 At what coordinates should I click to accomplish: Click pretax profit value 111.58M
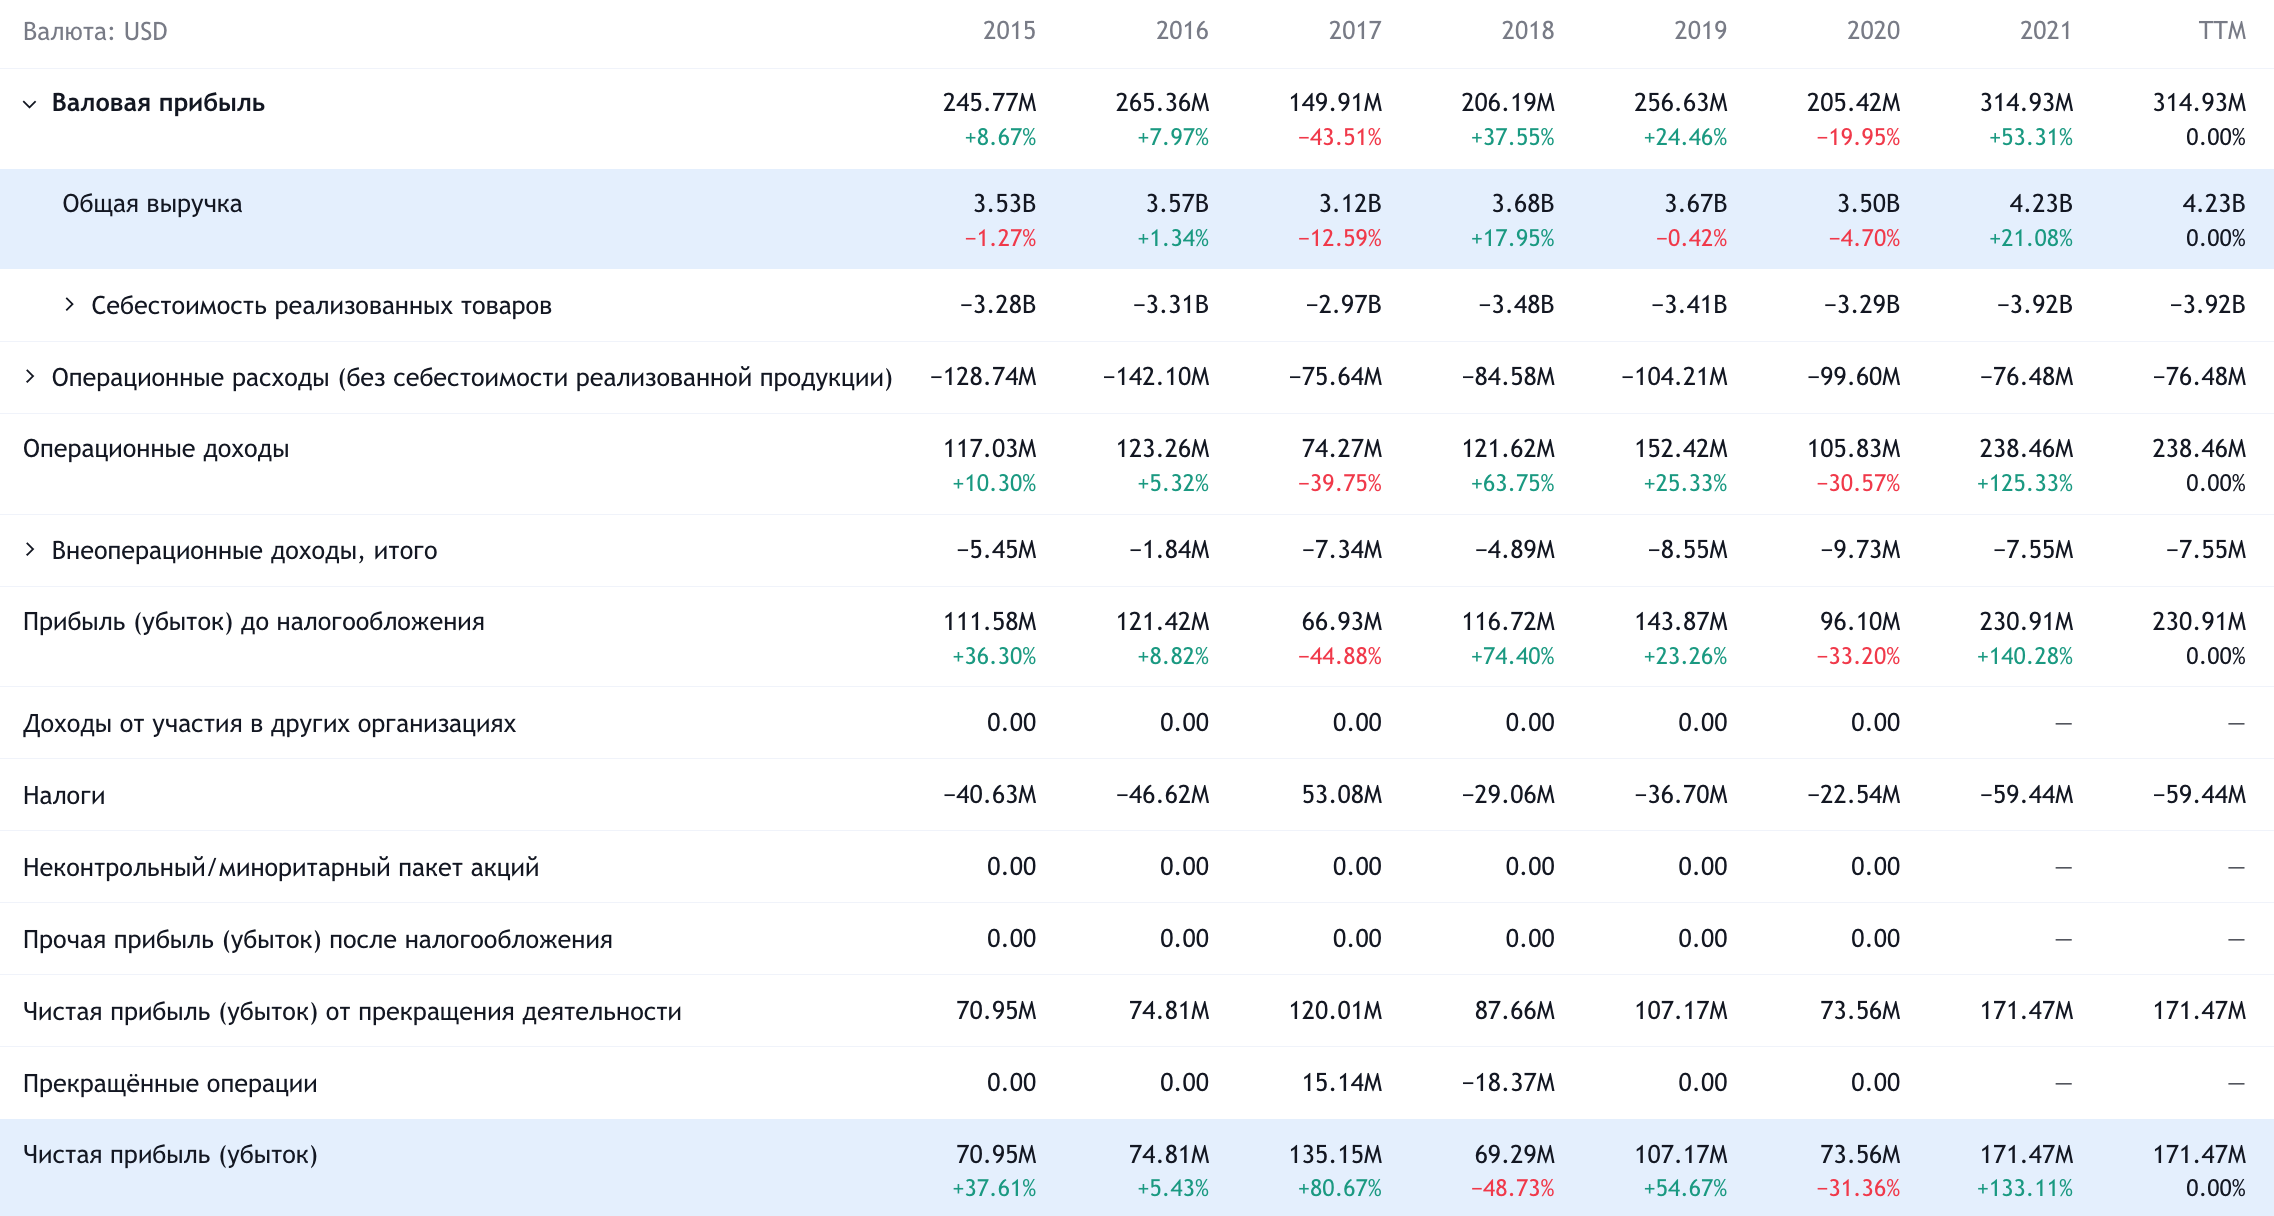point(990,622)
